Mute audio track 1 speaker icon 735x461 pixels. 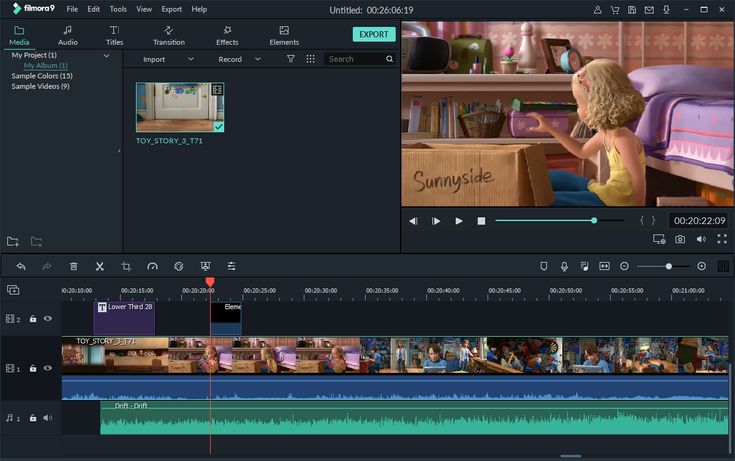tap(47, 418)
